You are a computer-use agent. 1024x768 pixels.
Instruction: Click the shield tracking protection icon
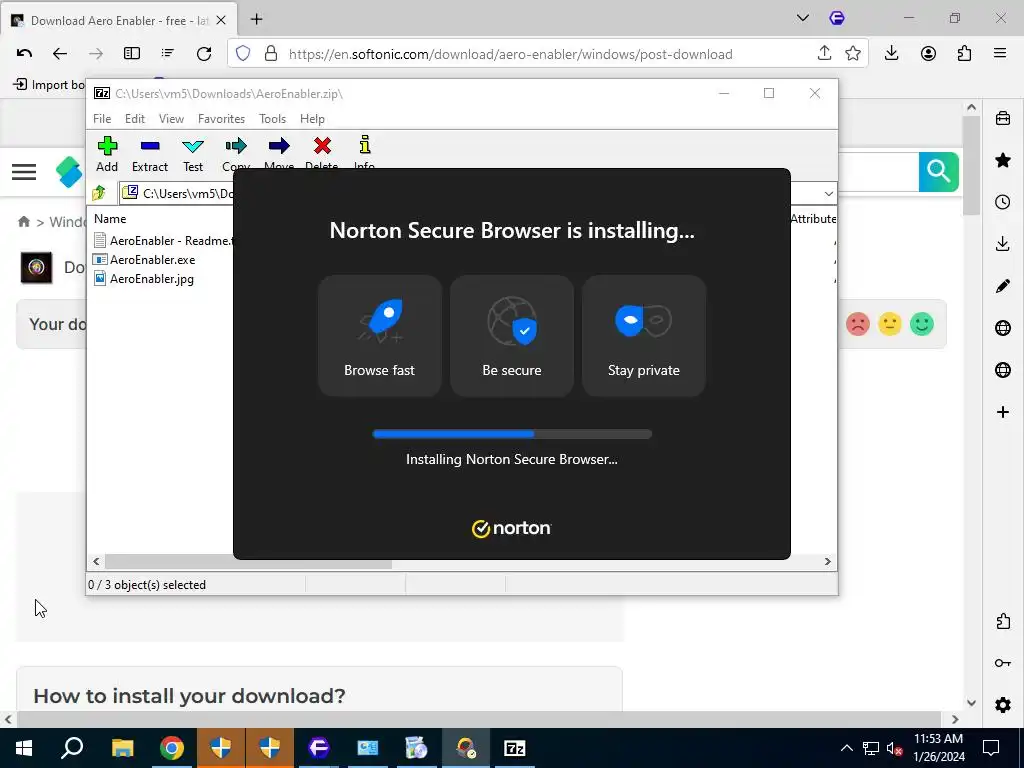pyautogui.click(x=243, y=54)
